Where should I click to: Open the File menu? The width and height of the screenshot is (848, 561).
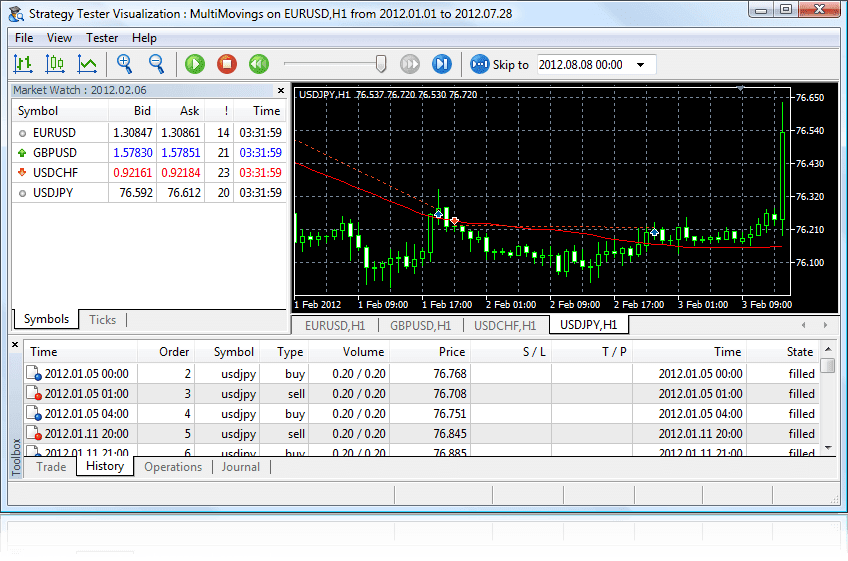coord(24,38)
